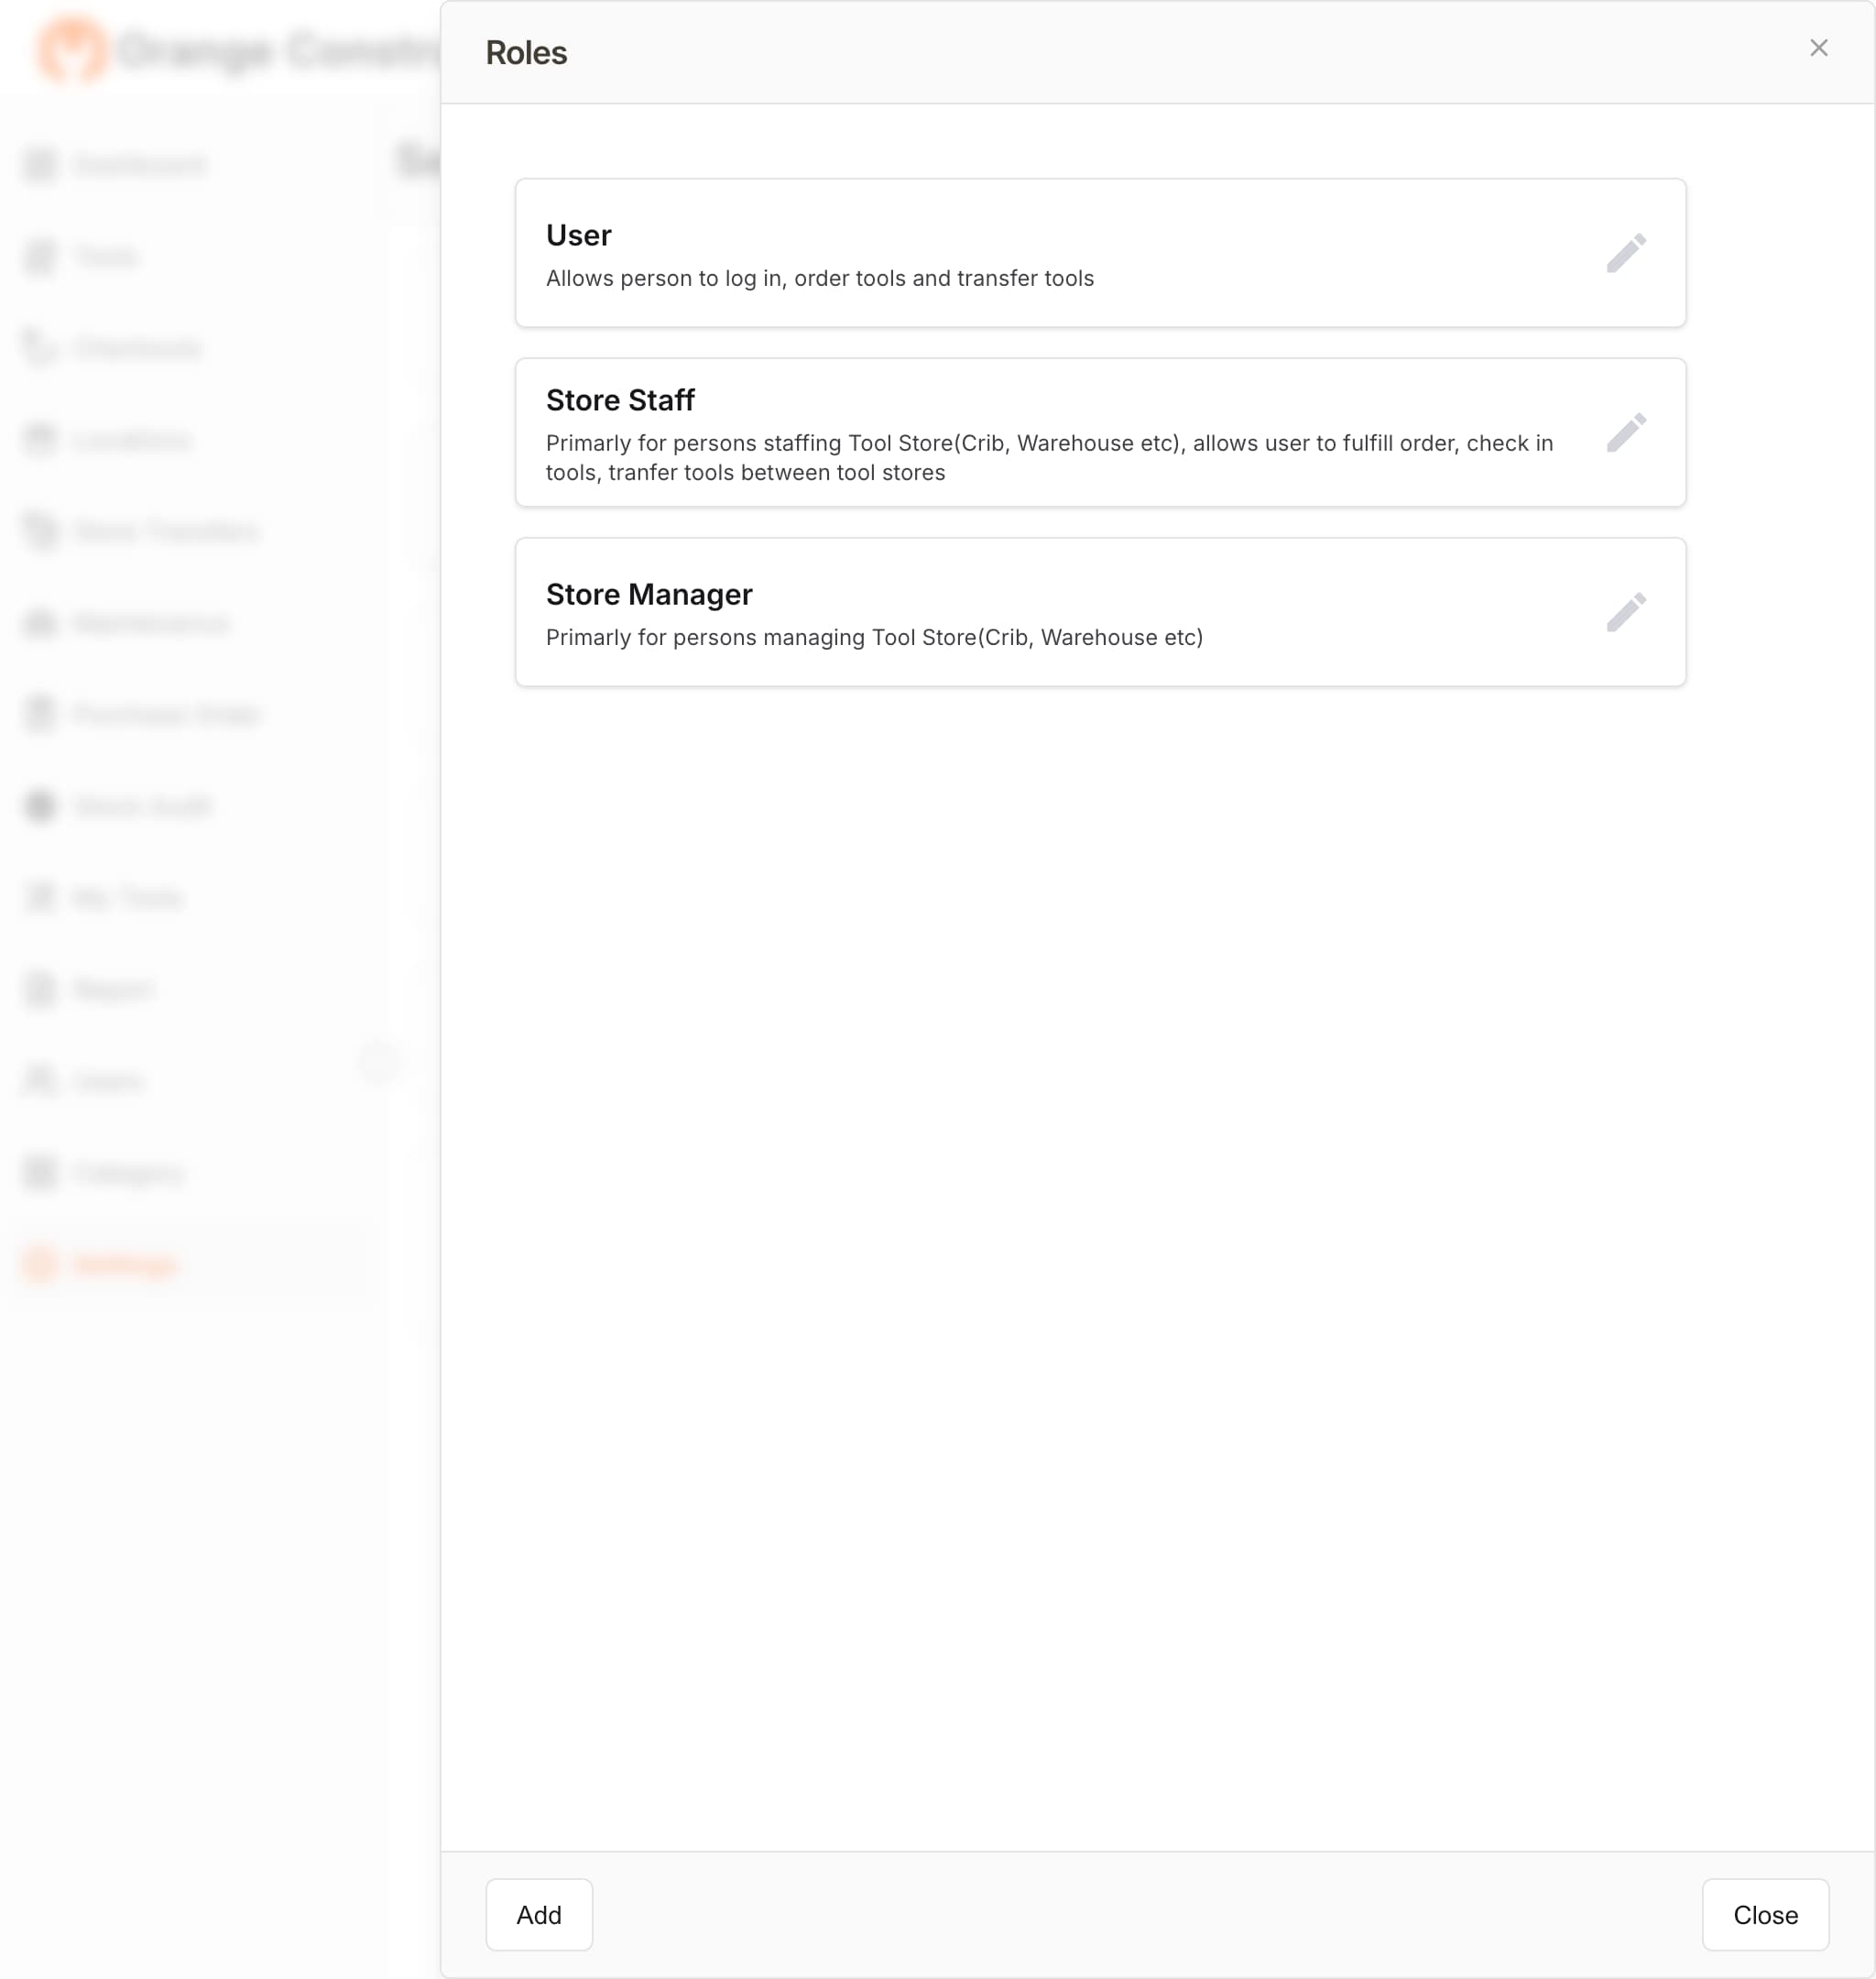This screenshot has height=1979, width=1876.
Task: Go to Checkouts in sidebar
Action: pyautogui.click(x=137, y=348)
